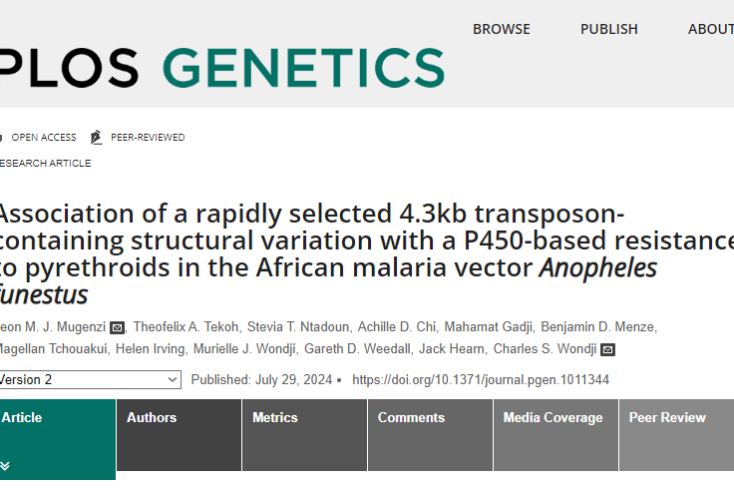
Task: Open the Publish menu
Action: tap(609, 29)
